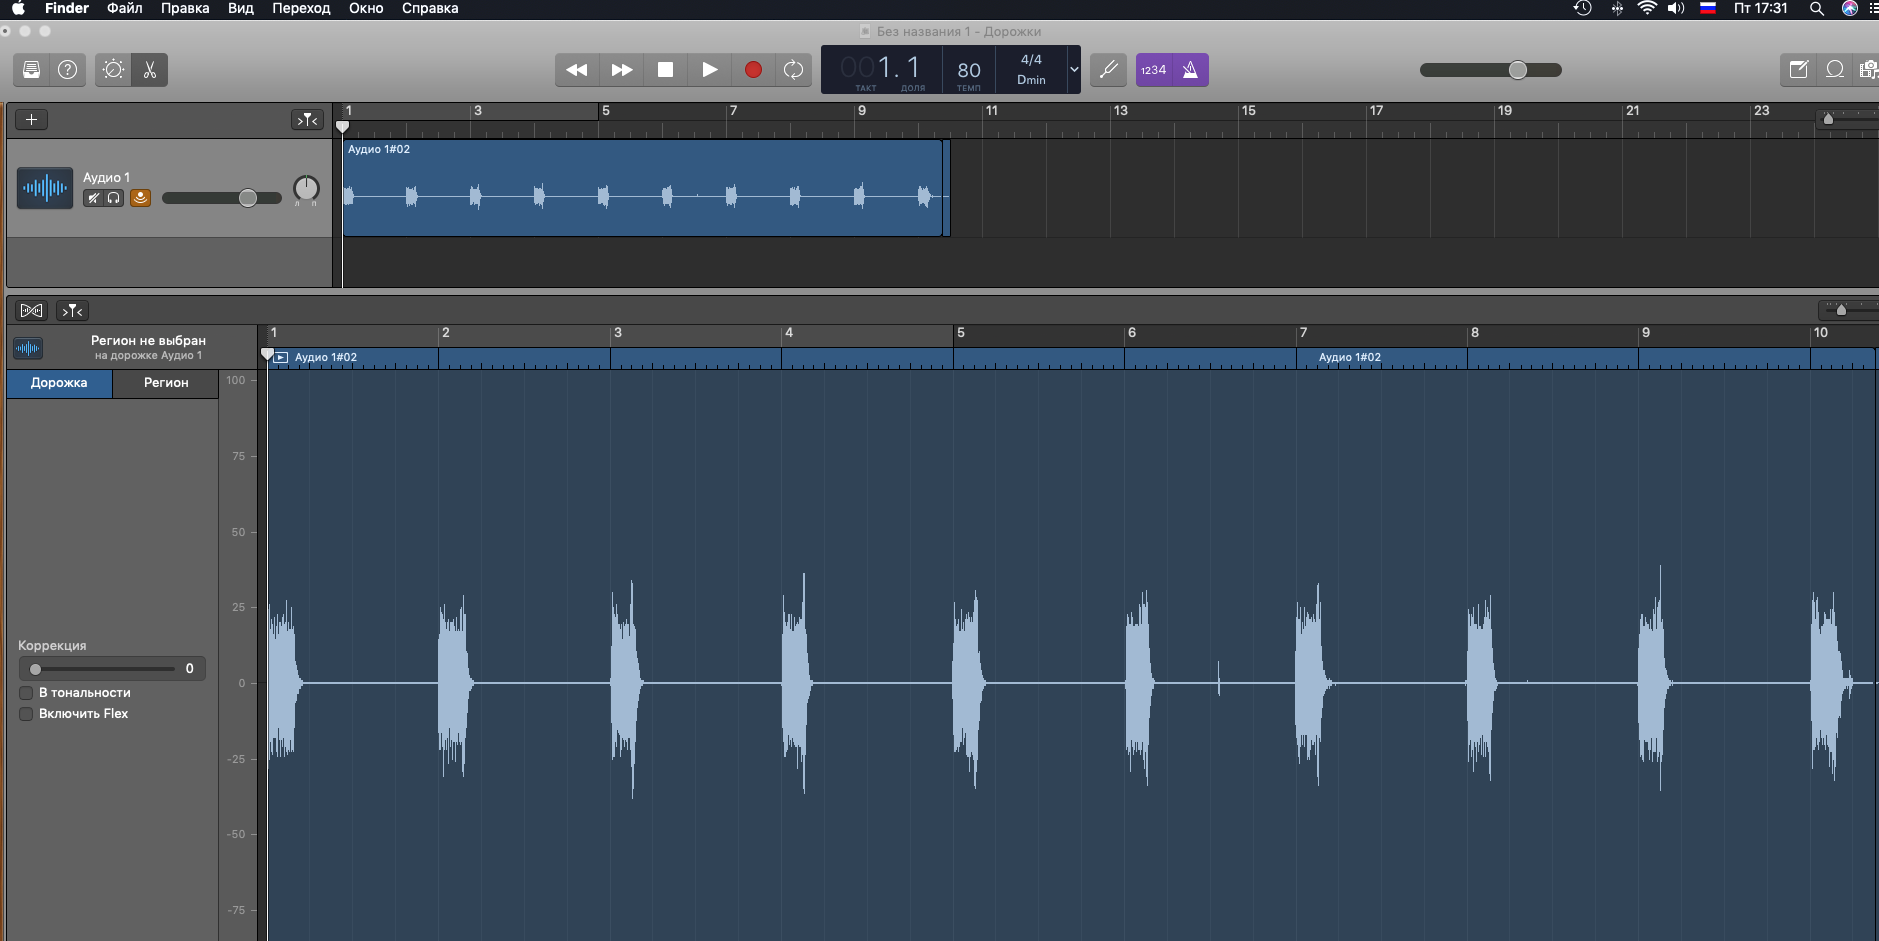The image size is (1879, 941).
Task: Open the tuner fork icon
Action: pyautogui.click(x=1108, y=70)
